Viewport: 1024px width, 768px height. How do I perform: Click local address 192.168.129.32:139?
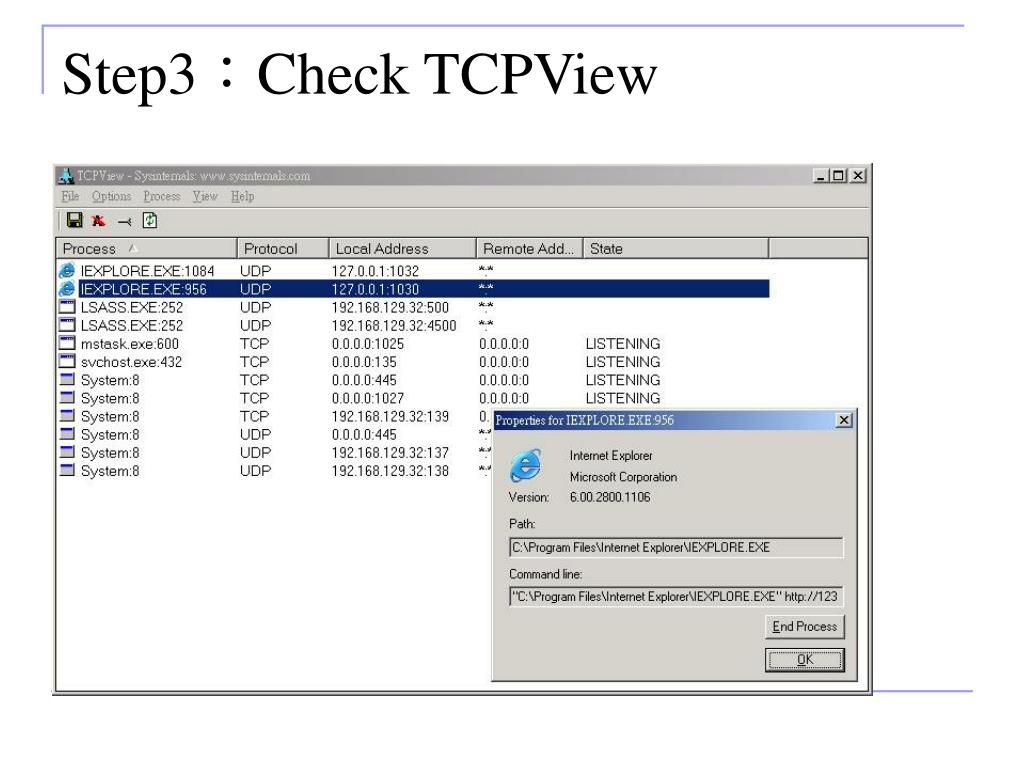pos(390,417)
